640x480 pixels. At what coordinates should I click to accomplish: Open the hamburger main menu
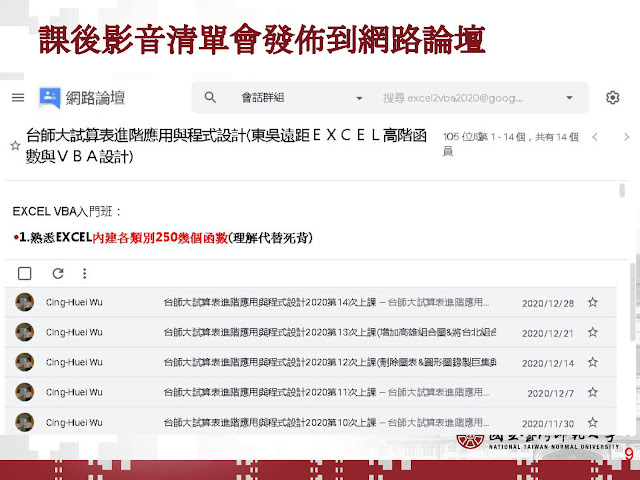coord(18,98)
